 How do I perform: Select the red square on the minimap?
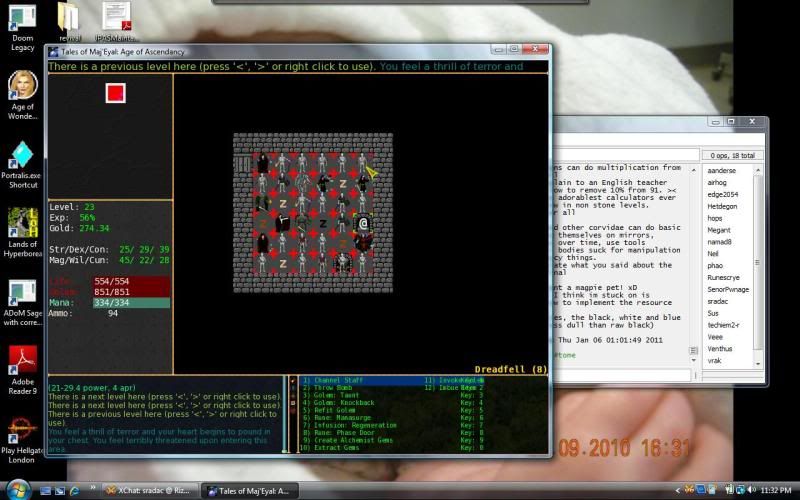[x=115, y=93]
